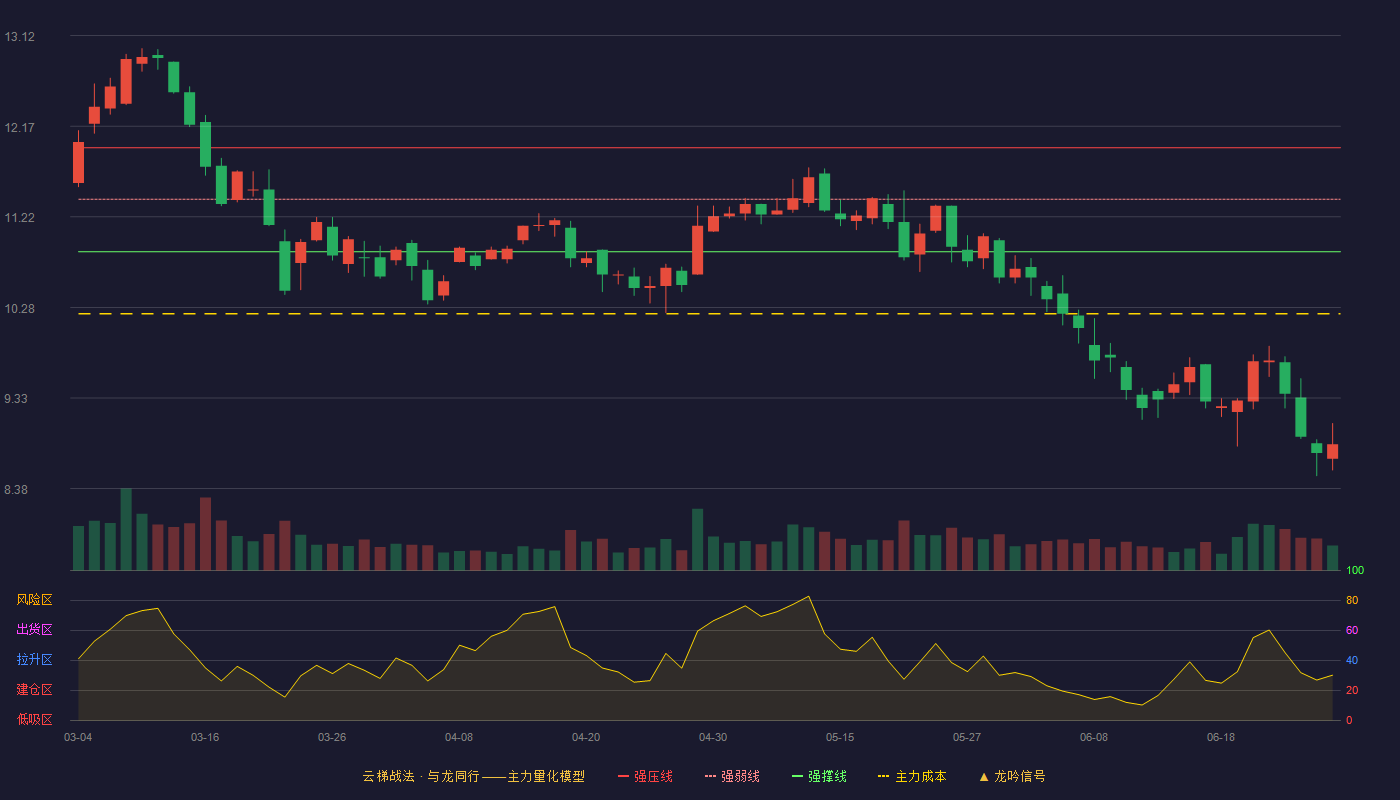
Task: Select the 拉升区 zone label
Action: click(34, 660)
